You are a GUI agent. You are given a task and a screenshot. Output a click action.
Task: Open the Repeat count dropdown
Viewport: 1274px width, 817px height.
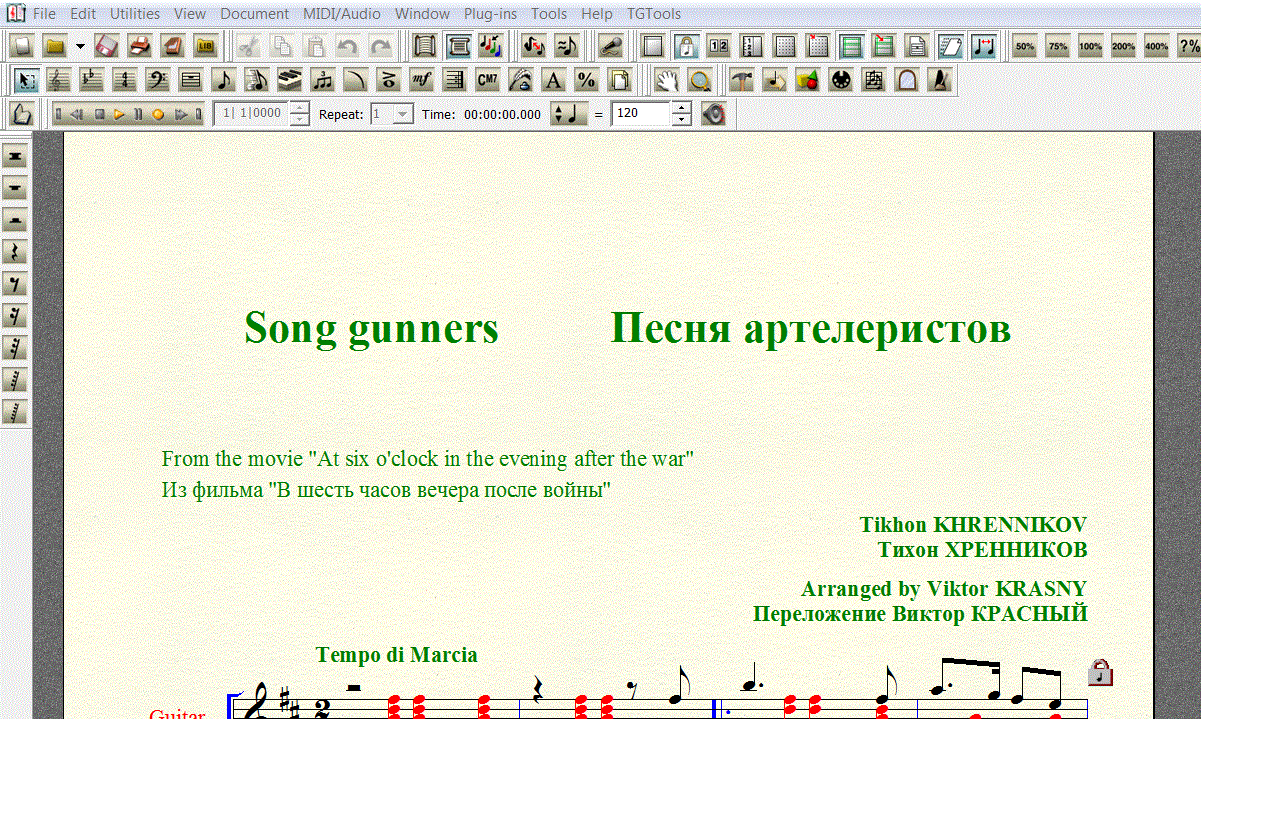[x=402, y=114]
